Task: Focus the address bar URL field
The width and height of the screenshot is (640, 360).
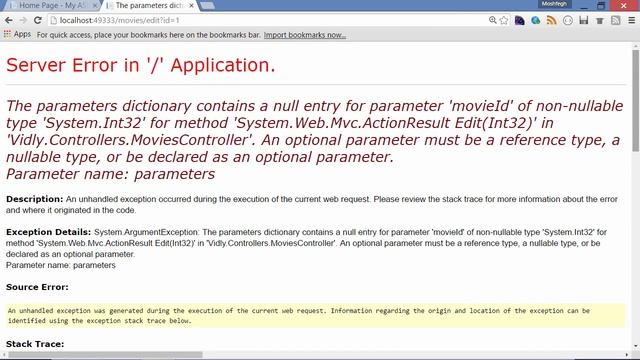Action: point(269,20)
